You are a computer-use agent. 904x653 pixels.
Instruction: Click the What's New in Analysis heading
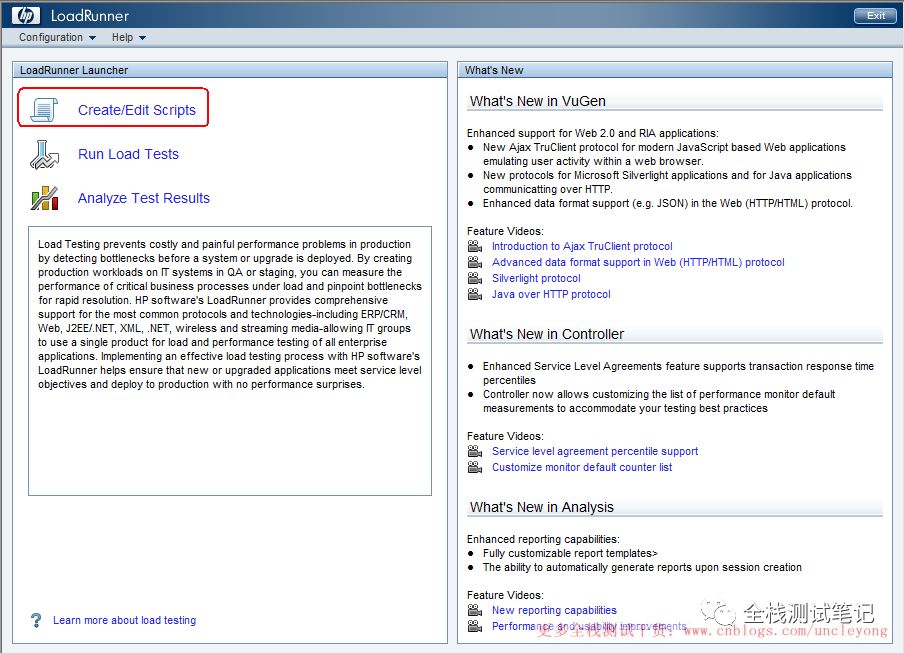point(541,507)
